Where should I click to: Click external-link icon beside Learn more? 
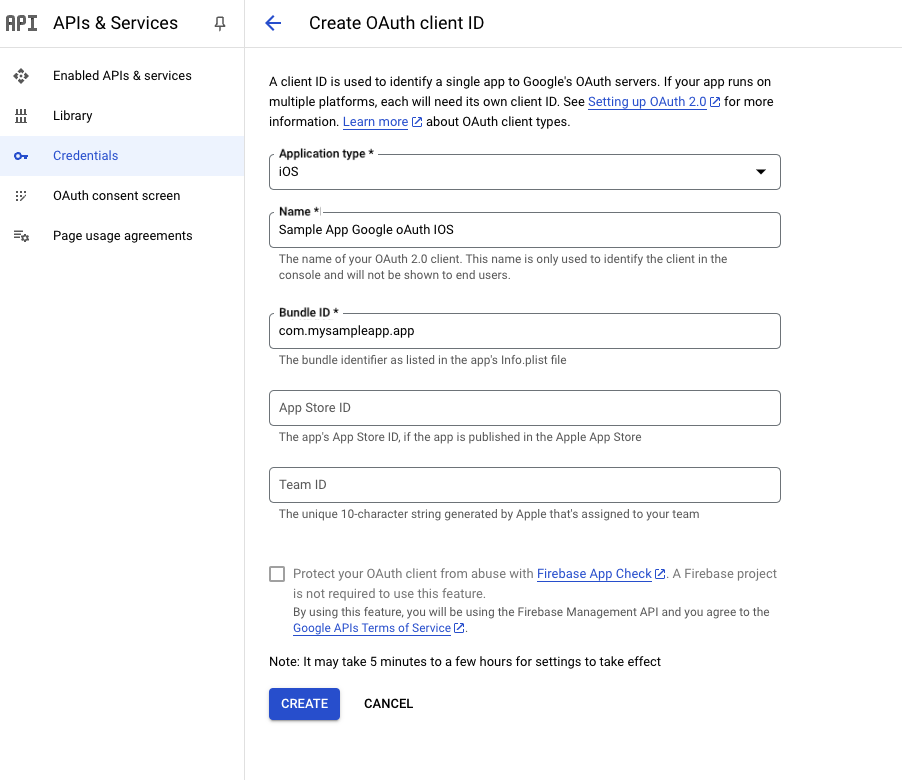tap(417, 122)
